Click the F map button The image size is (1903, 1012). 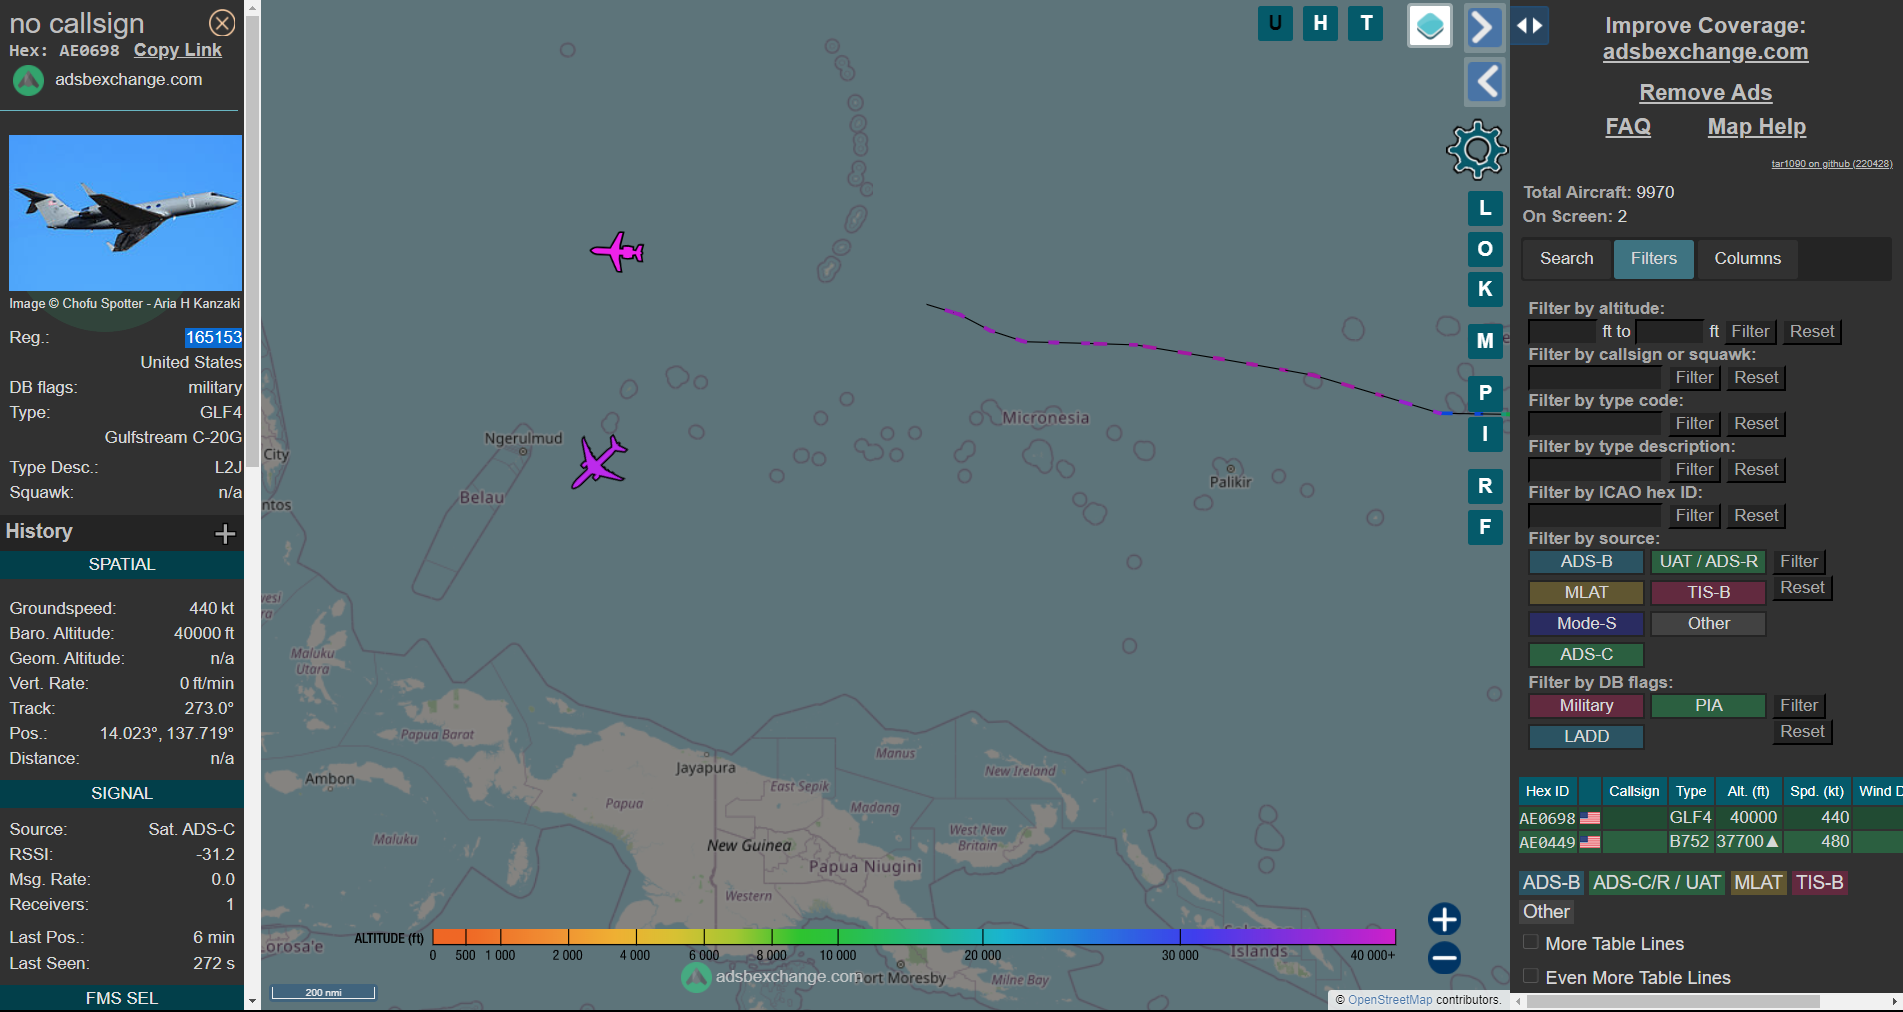(1485, 527)
